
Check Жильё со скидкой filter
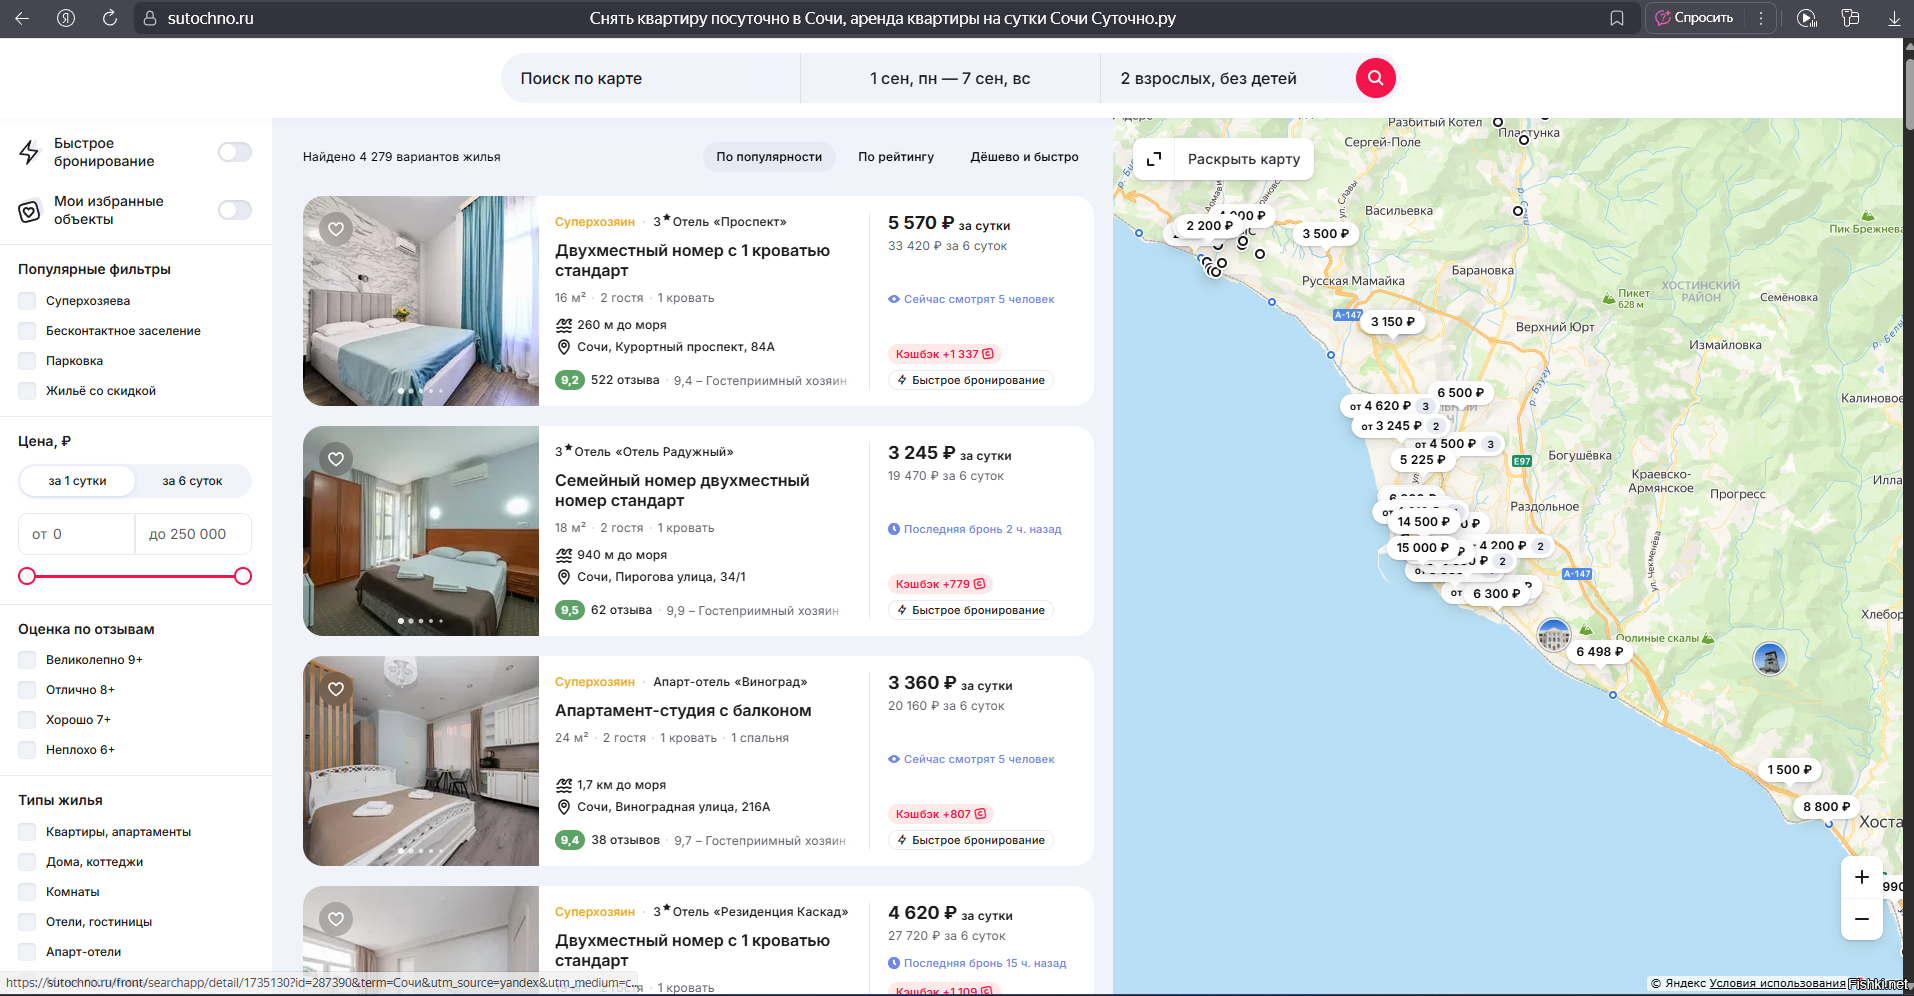pyautogui.click(x=27, y=391)
